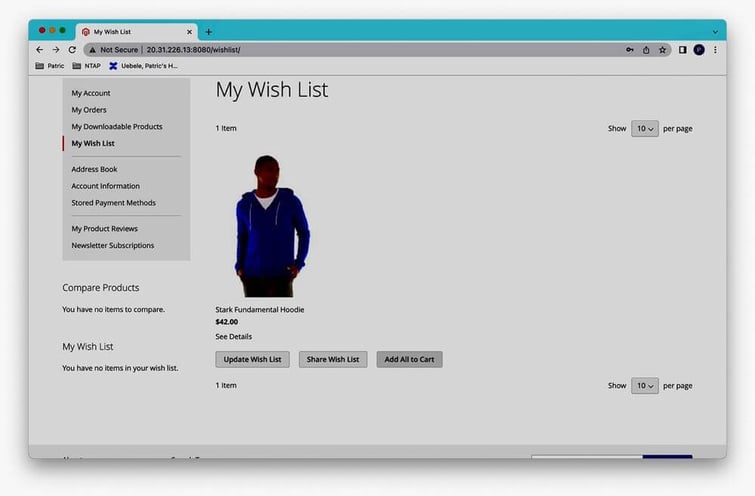Click the Share Wish List button

[333, 360]
